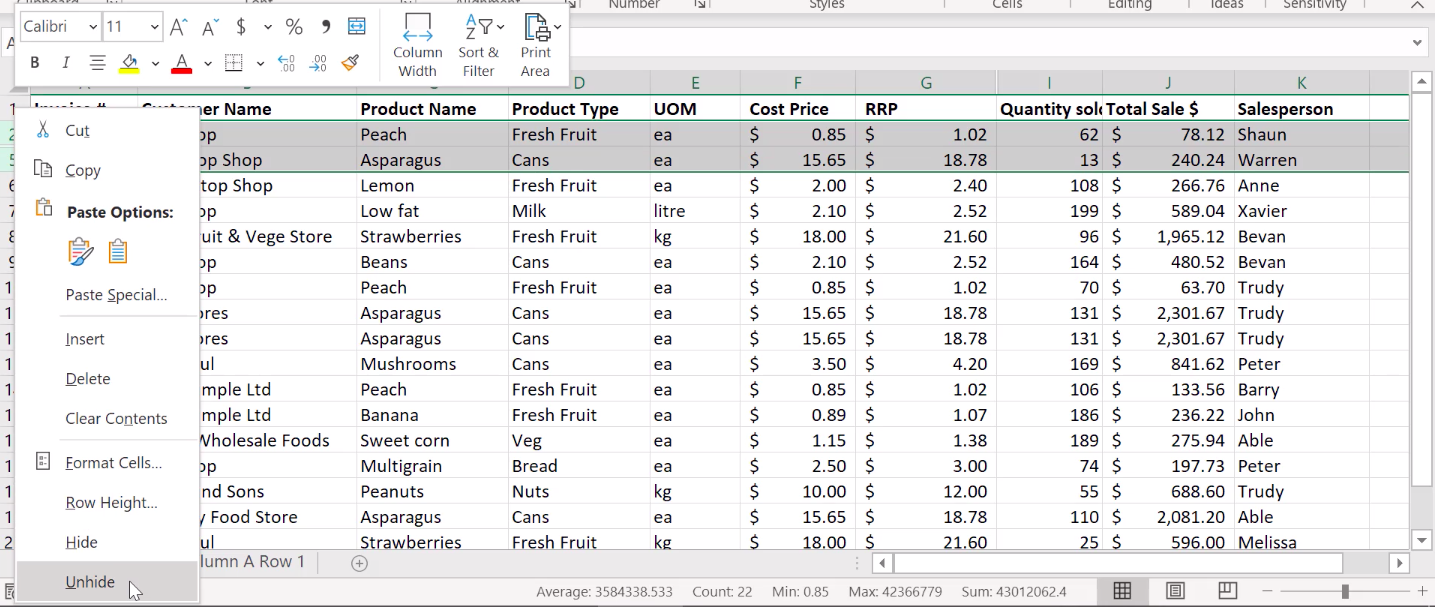The width and height of the screenshot is (1435, 607).
Task: Apply the red font color swatch
Action: (181, 63)
